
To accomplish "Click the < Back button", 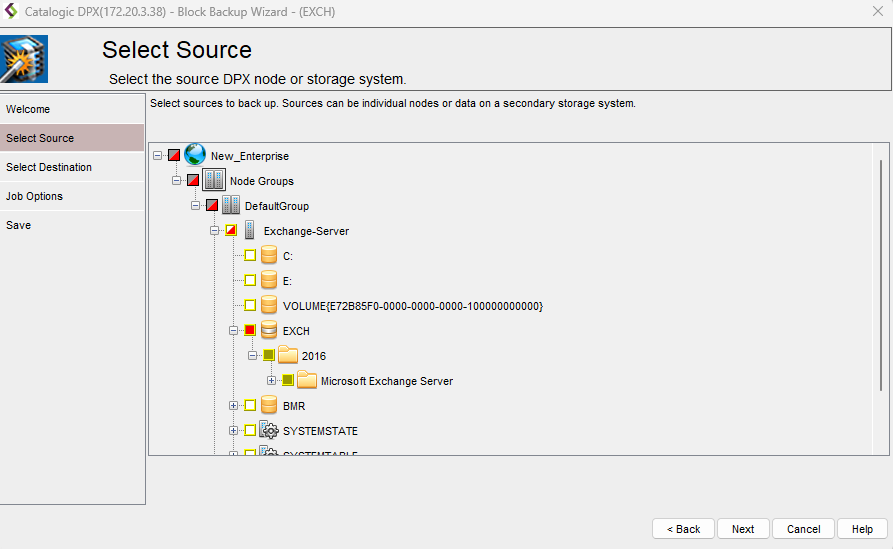I will pyautogui.click(x=683, y=529).
